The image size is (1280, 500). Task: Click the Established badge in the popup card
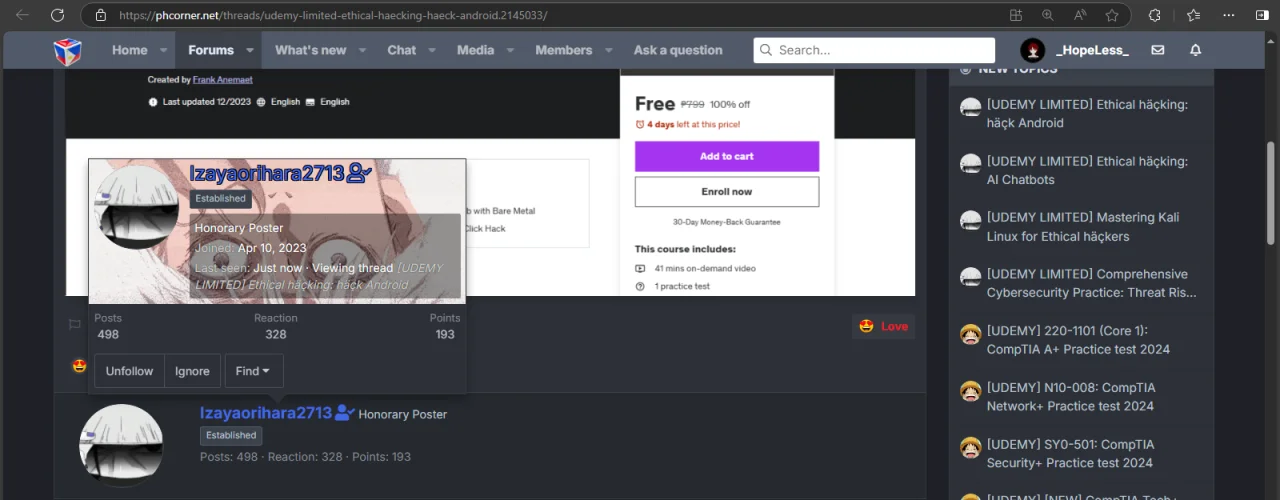(x=221, y=198)
